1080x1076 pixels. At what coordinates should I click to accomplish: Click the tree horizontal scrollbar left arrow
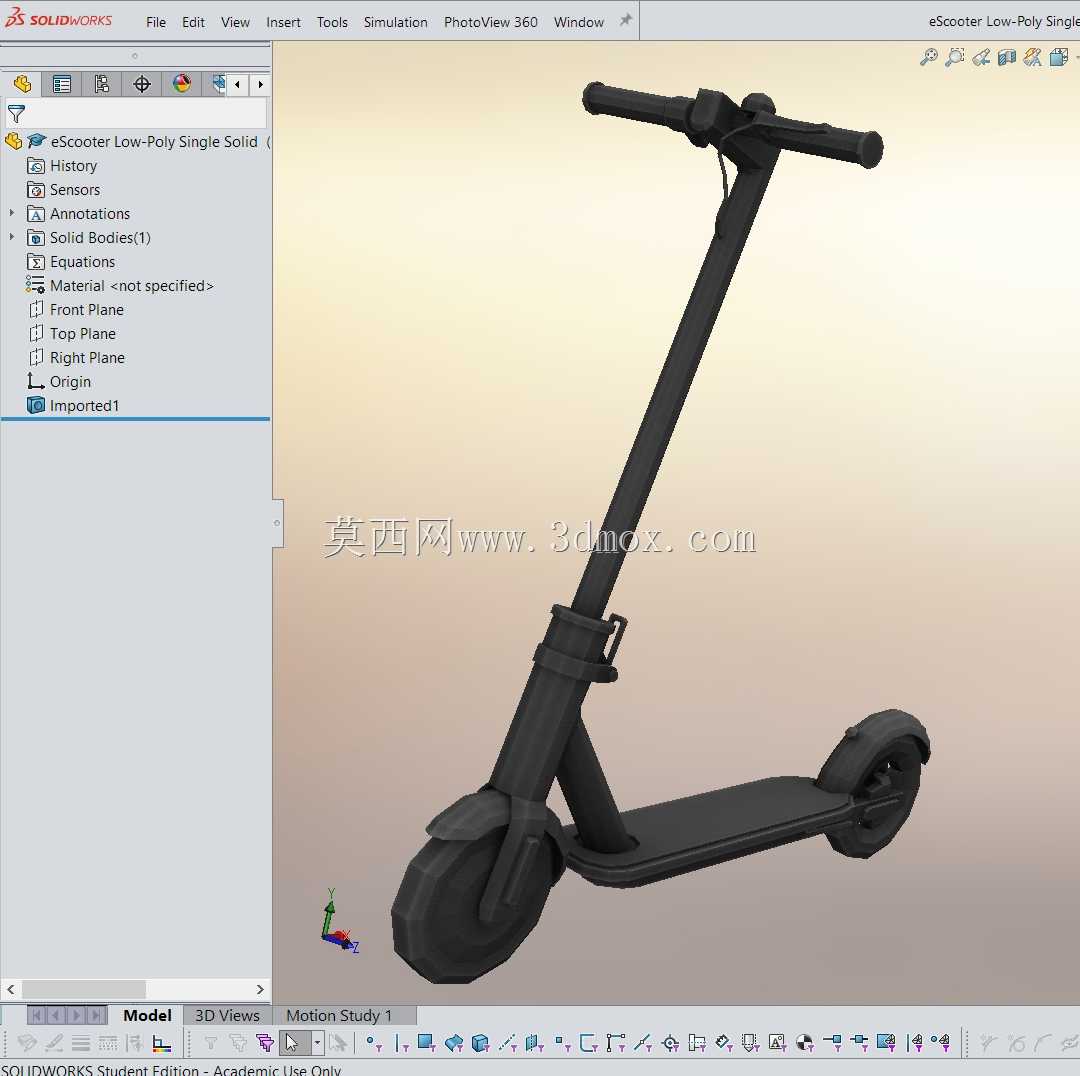pyautogui.click(x=10, y=989)
